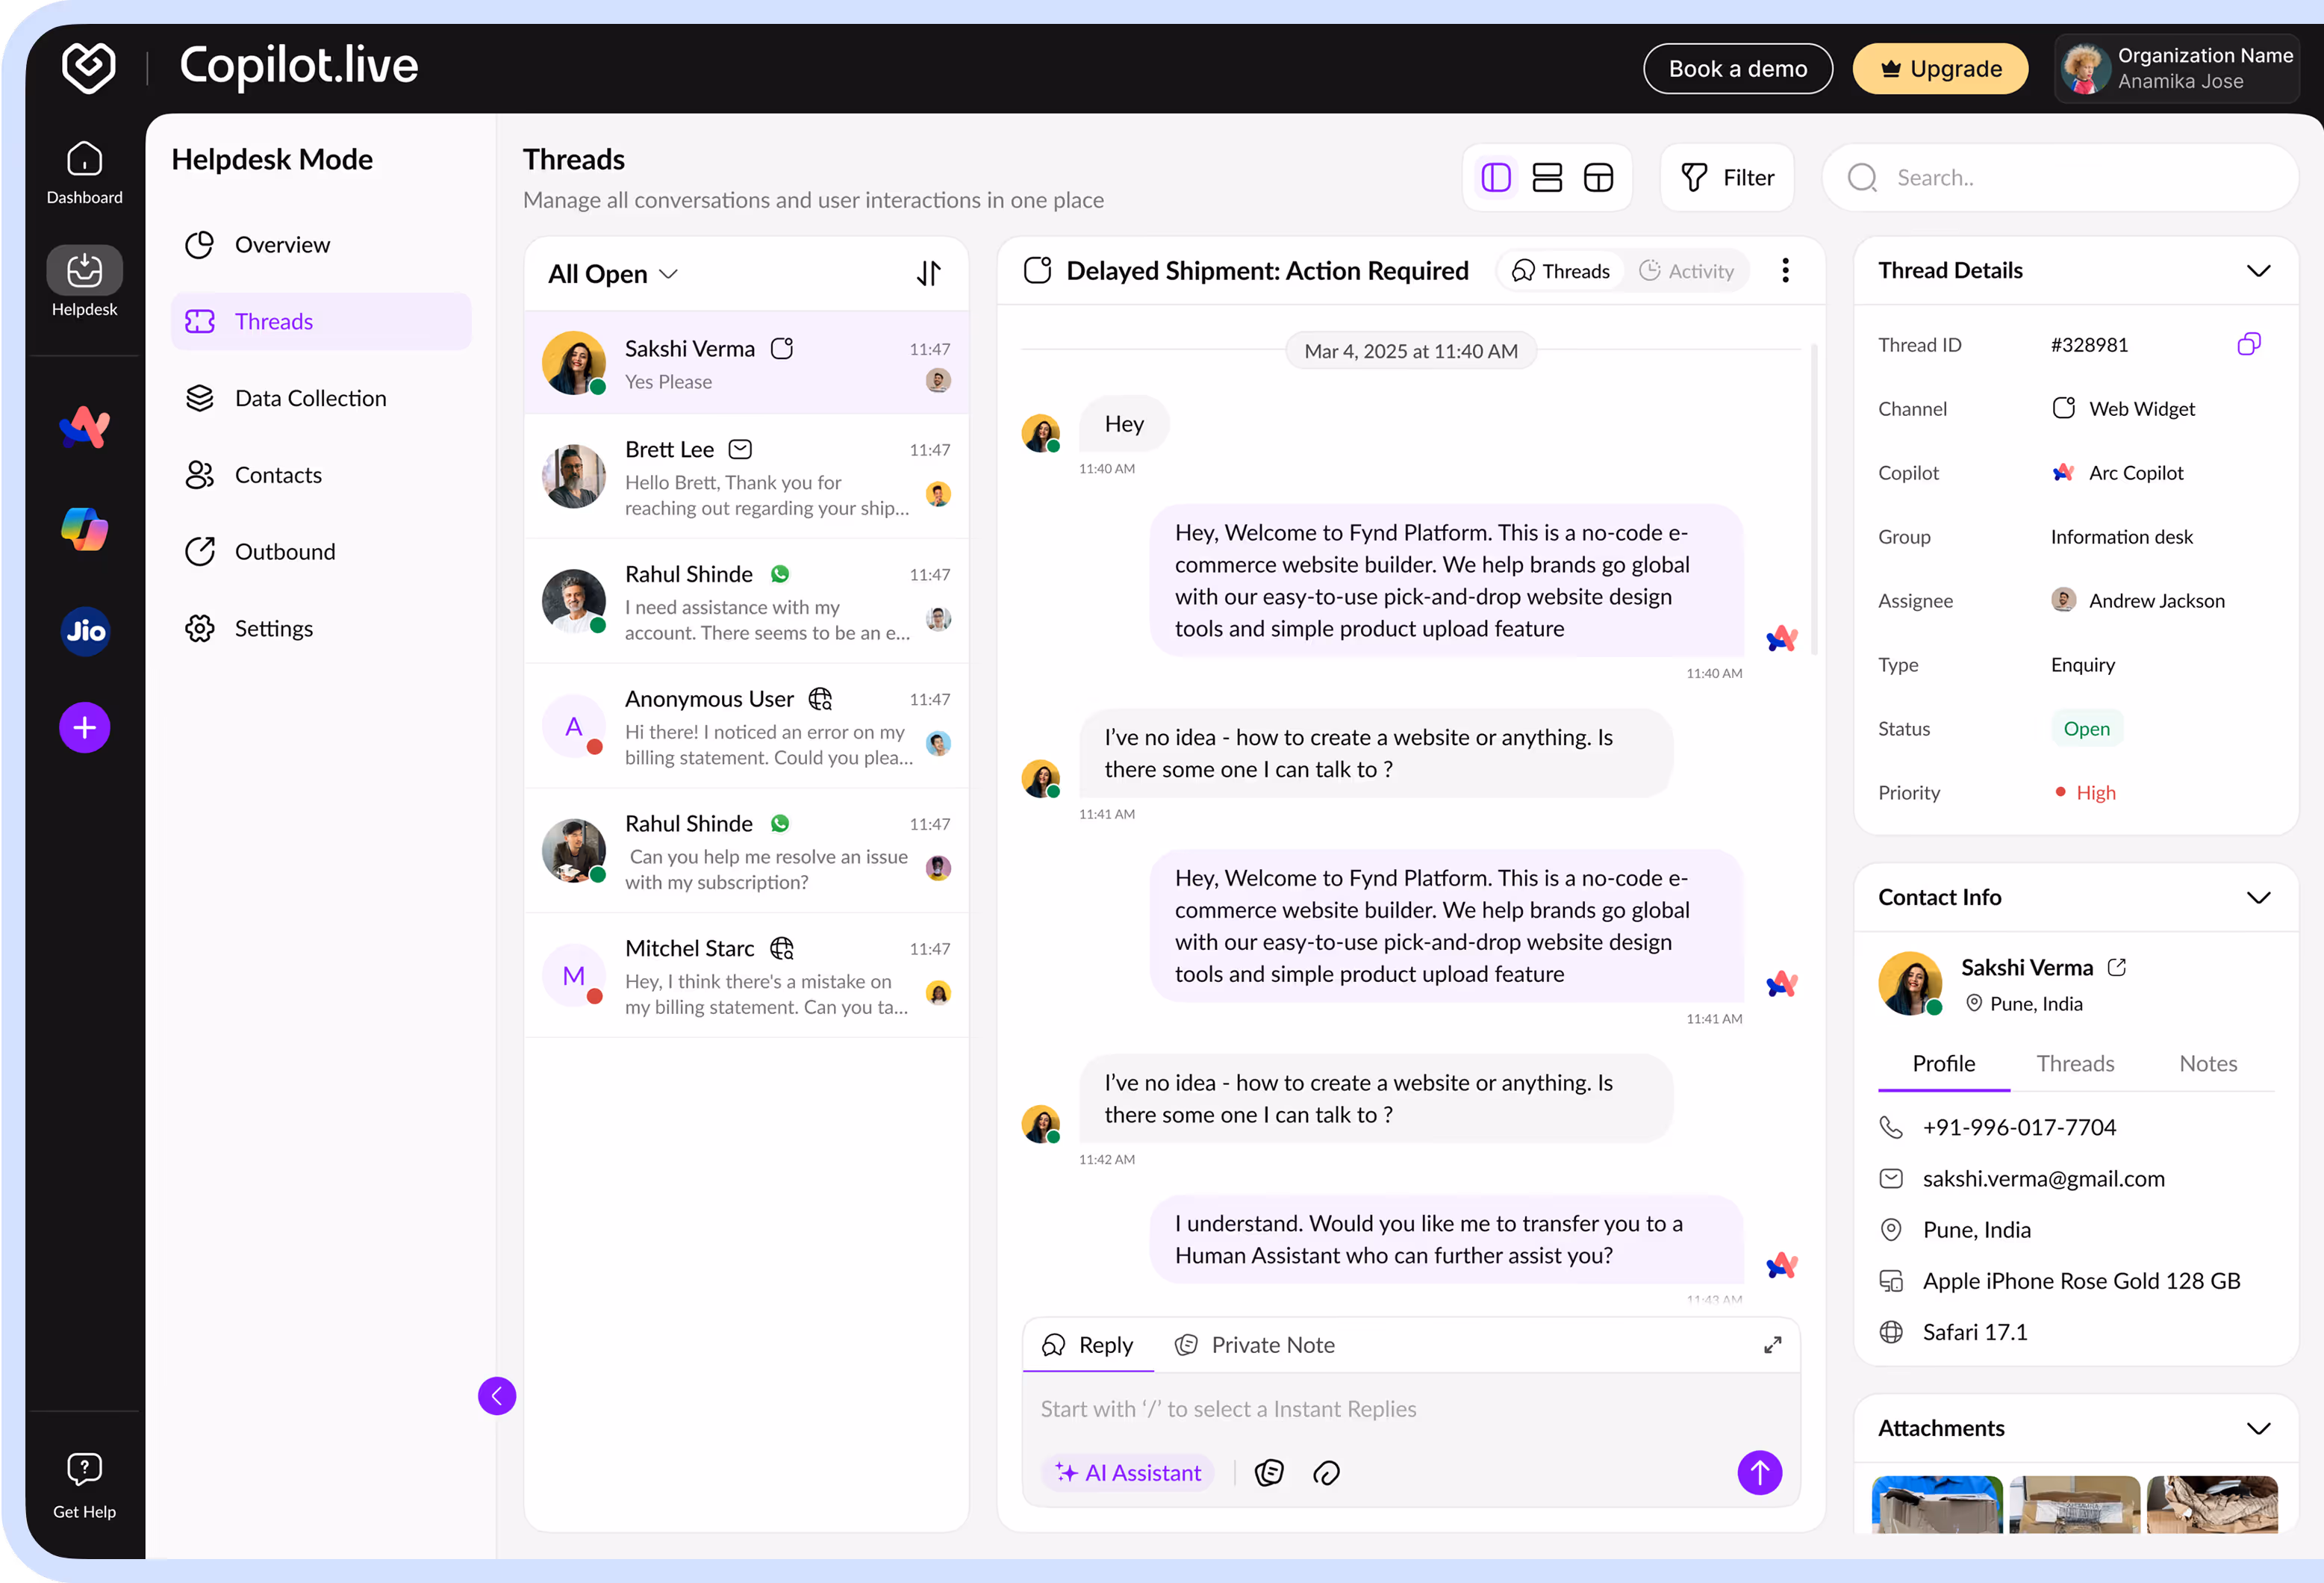Open the Dashboard from the left rail

point(84,173)
